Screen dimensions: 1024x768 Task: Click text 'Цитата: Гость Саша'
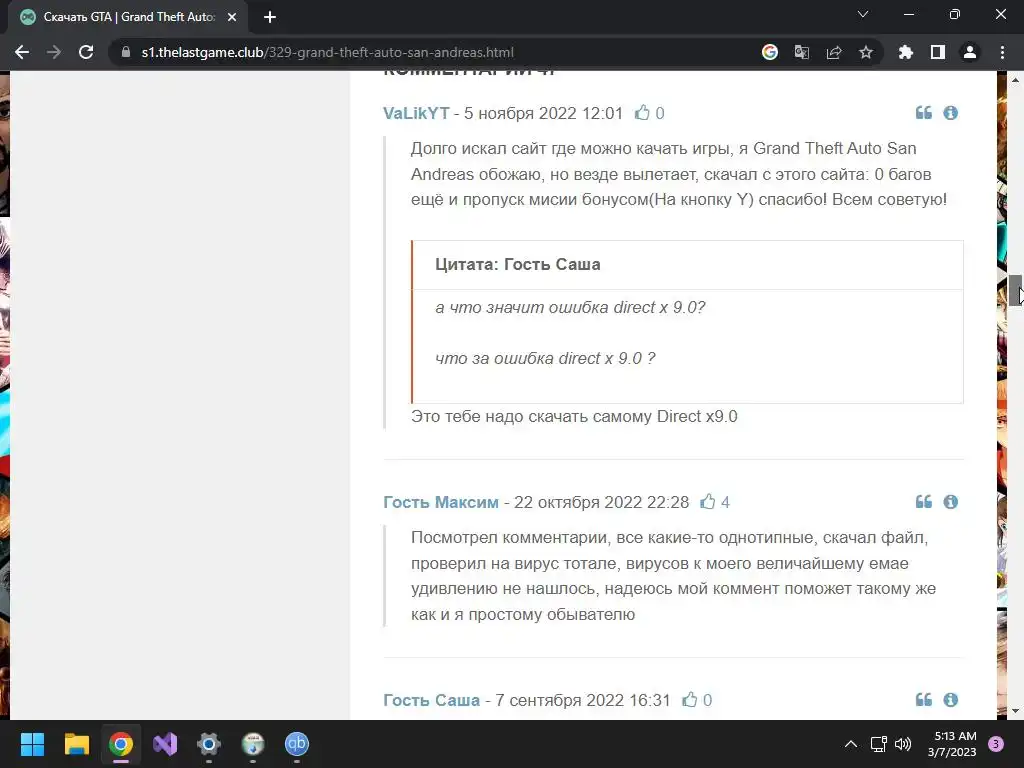pos(517,264)
